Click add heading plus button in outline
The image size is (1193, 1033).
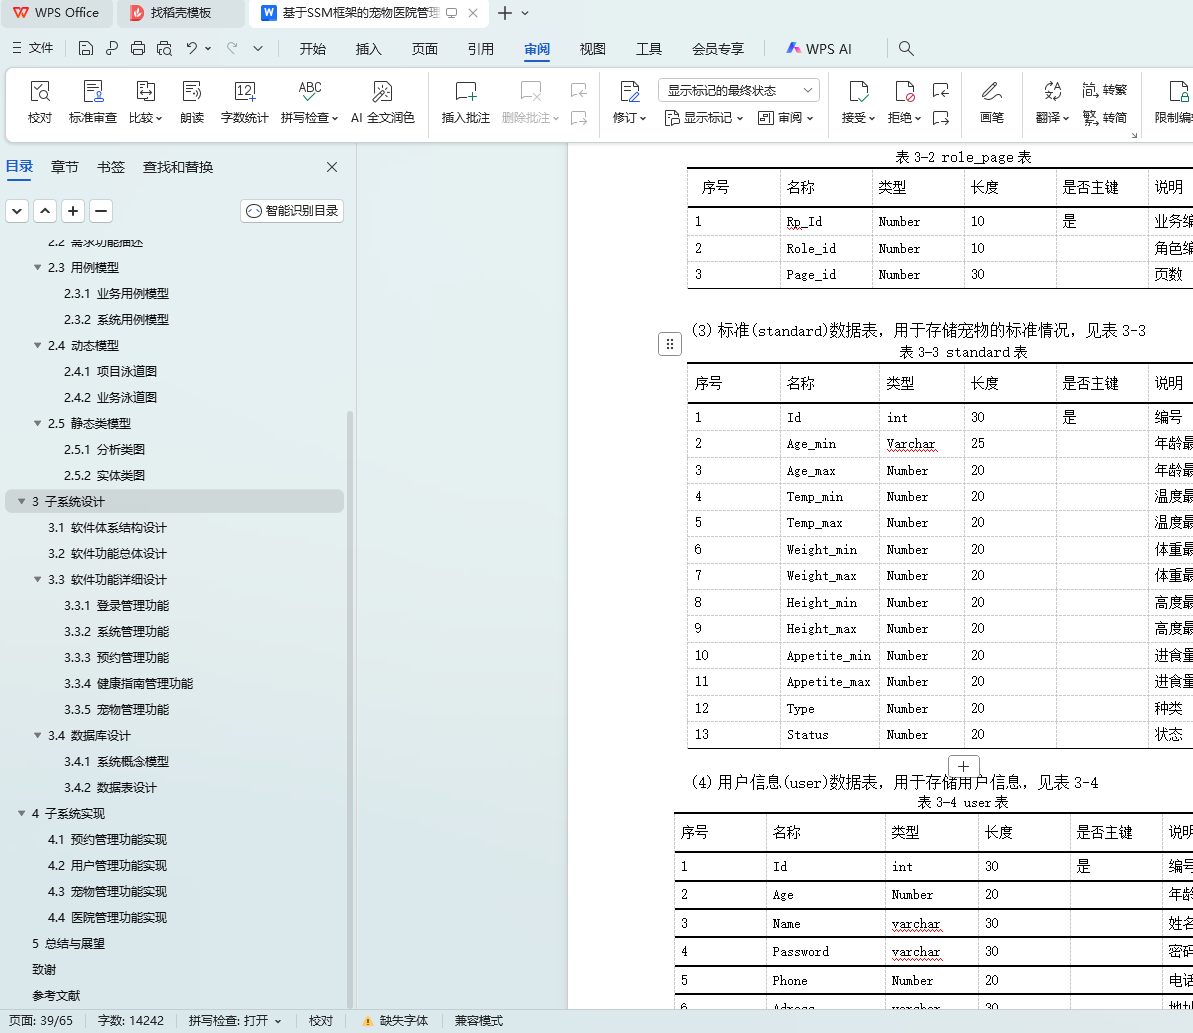coord(73,211)
